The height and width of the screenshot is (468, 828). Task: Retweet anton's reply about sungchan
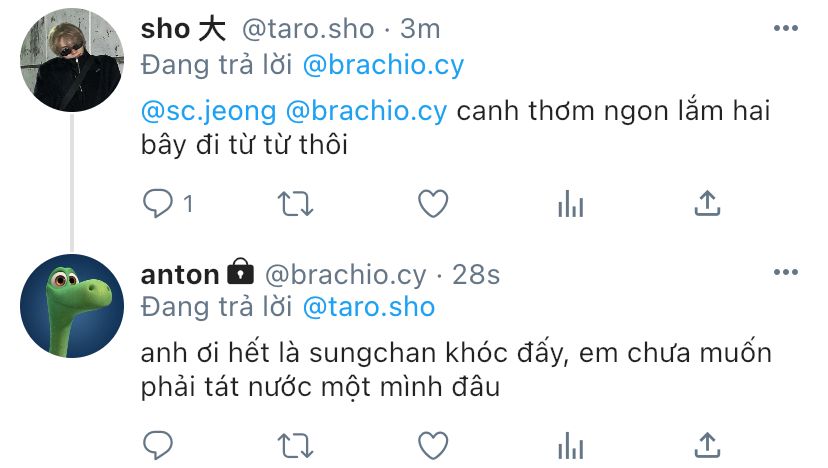click(x=295, y=446)
